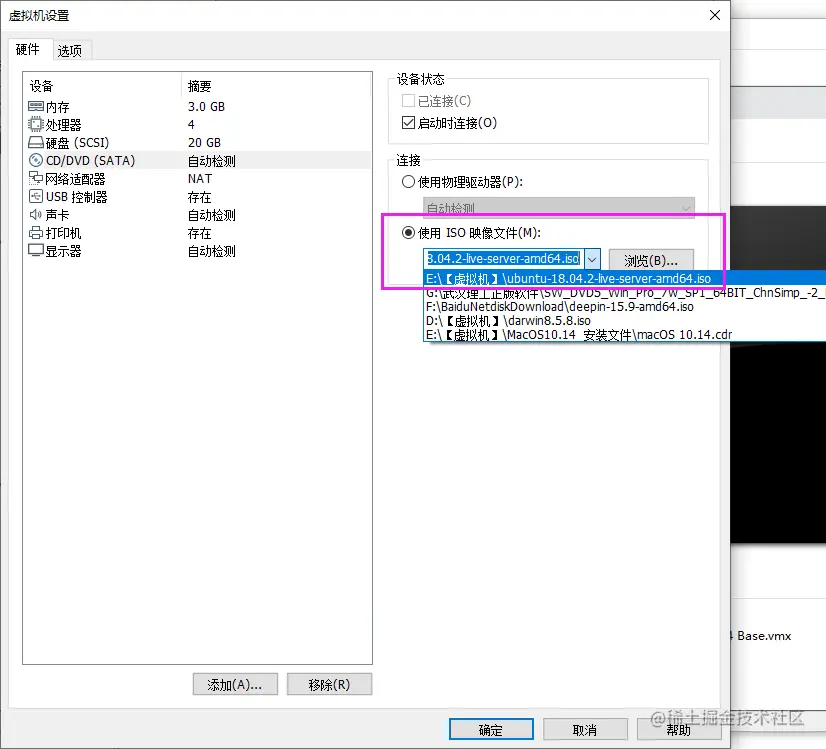Click the 添加(A) button to add hardware
Image resolution: width=826 pixels, height=749 pixels.
point(235,683)
